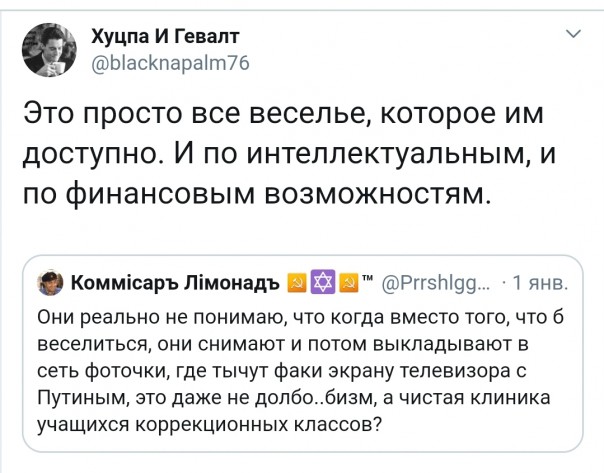Click the first Soviet flag emoji in name
Viewport: 604px width, 473px height.
click(296, 278)
